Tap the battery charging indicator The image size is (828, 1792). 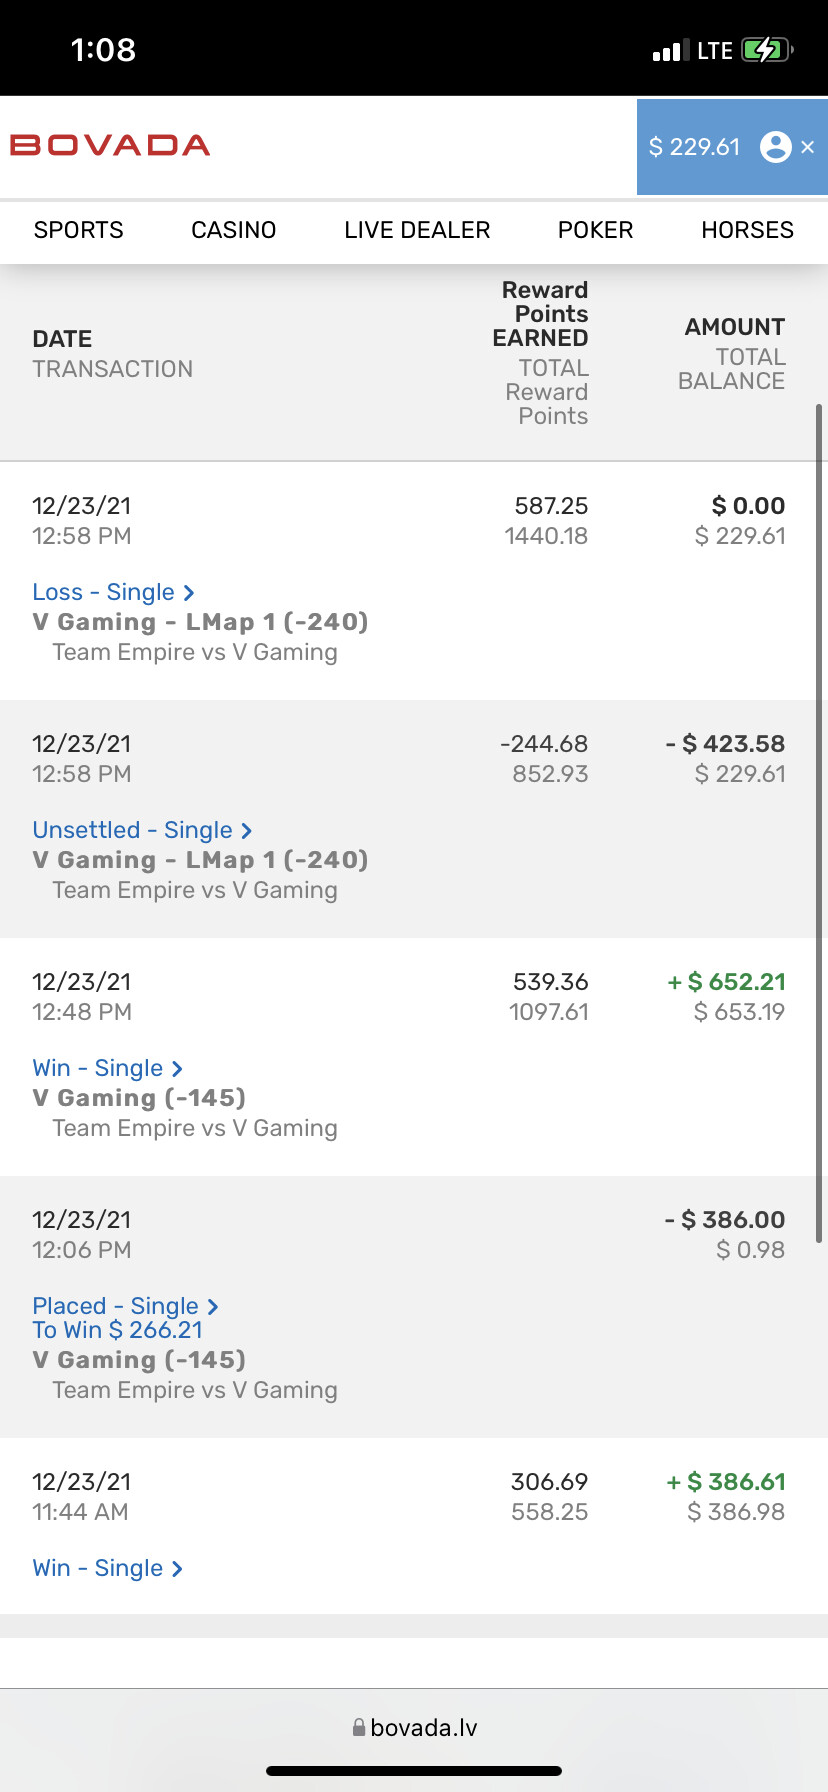[765, 50]
